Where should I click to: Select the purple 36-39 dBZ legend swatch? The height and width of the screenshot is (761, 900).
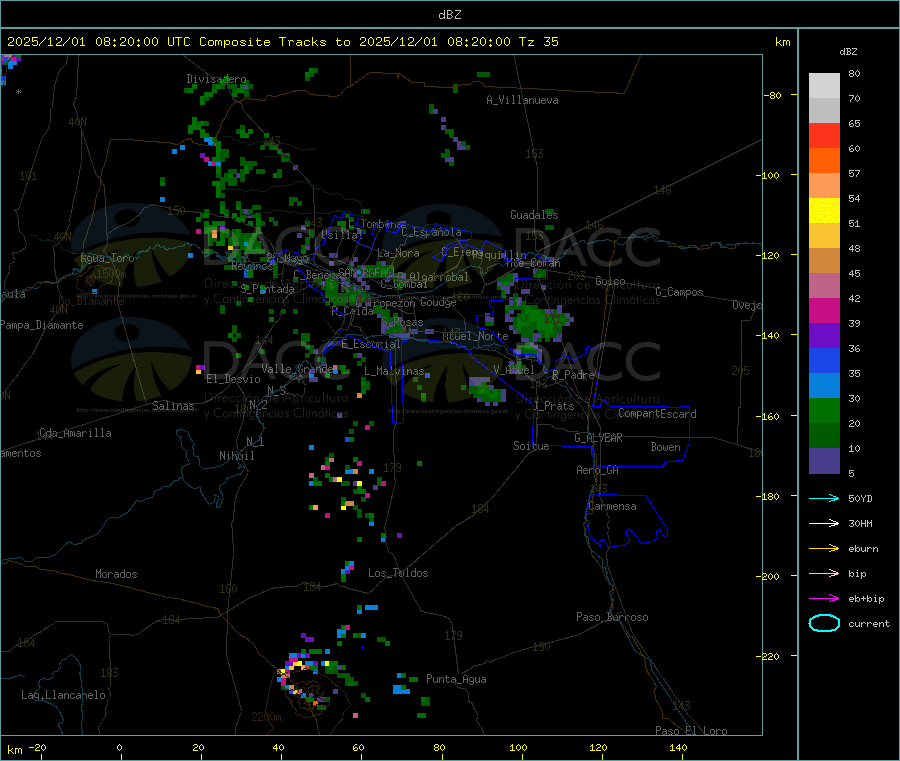tap(824, 336)
